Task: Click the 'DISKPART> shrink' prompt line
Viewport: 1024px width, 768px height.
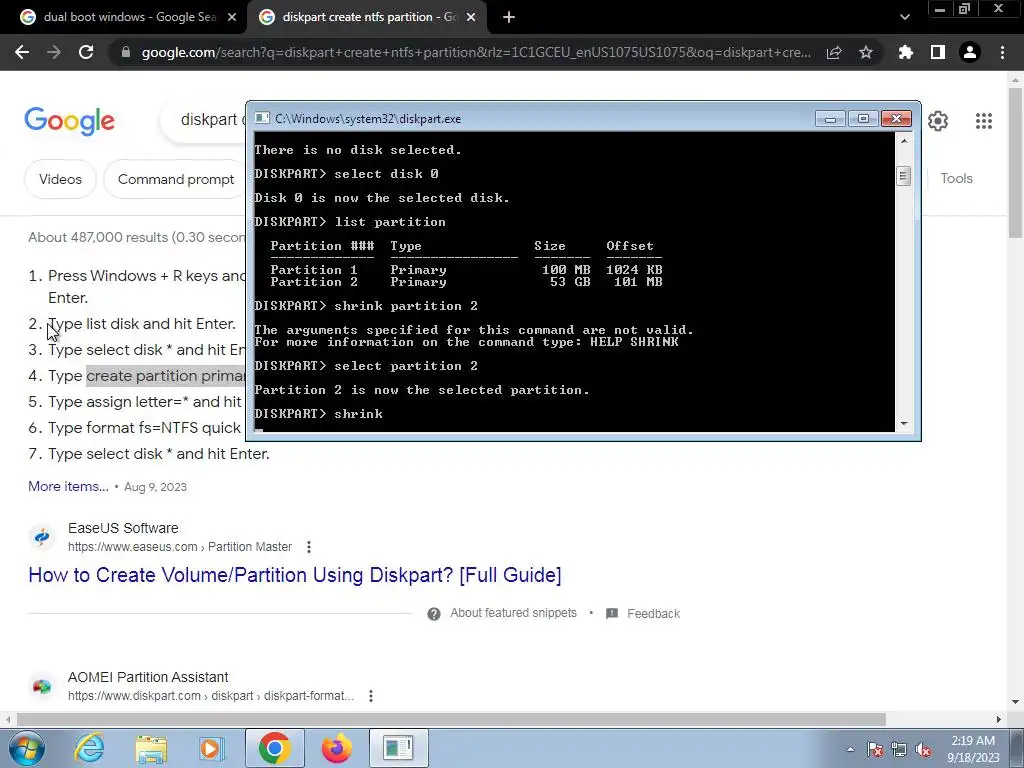Action: [319, 414]
